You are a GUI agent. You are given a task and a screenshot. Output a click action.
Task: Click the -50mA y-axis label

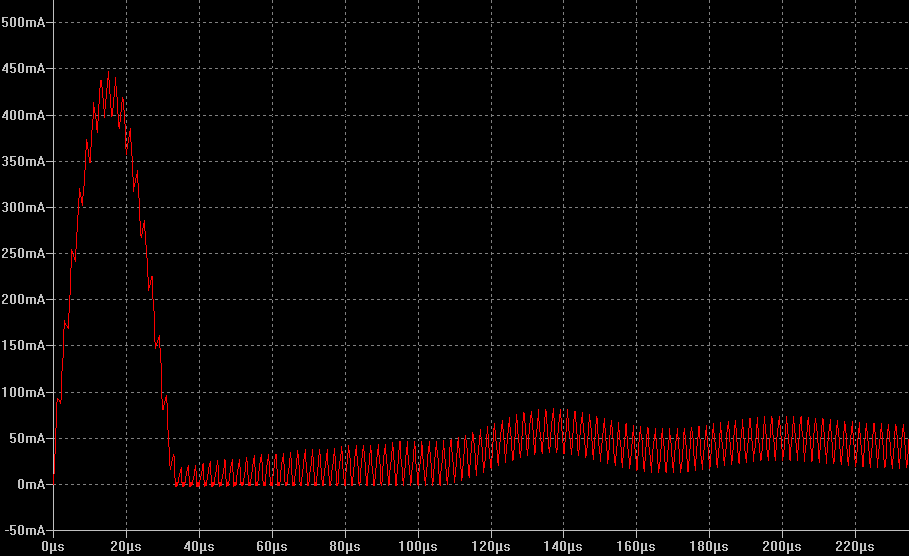pyautogui.click(x=25, y=530)
